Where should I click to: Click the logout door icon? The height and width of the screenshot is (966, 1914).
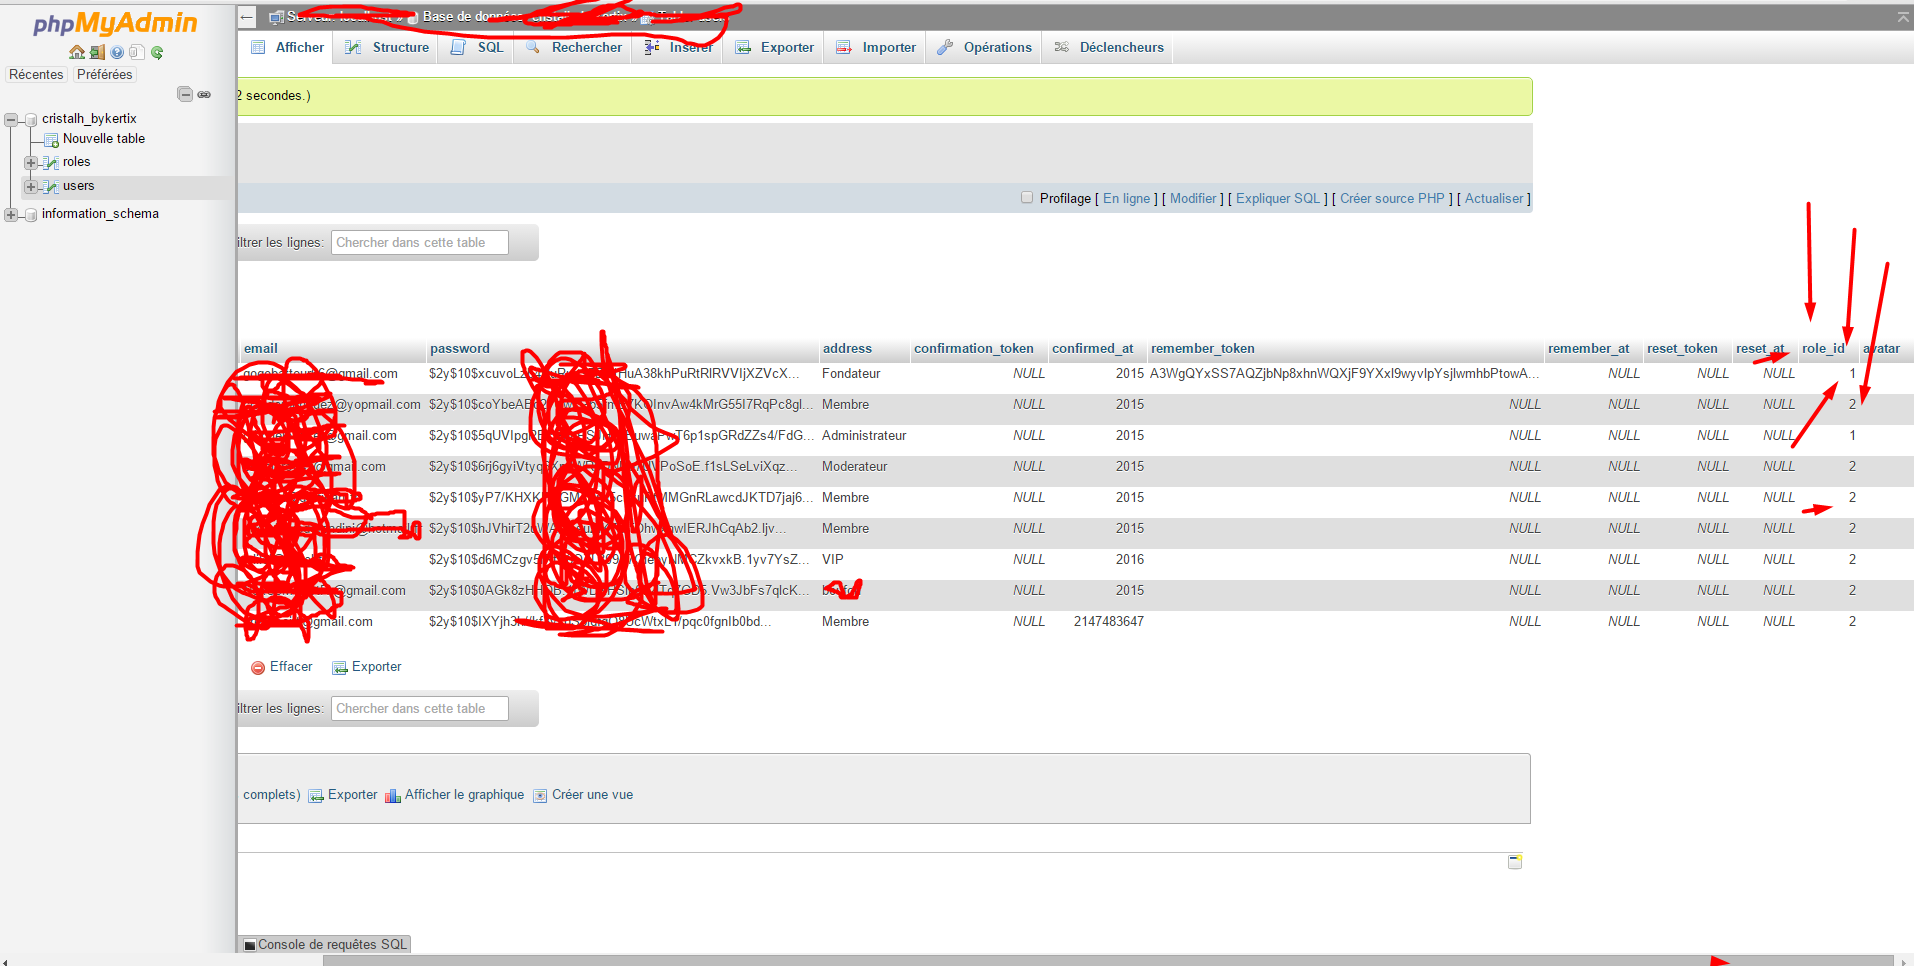97,52
